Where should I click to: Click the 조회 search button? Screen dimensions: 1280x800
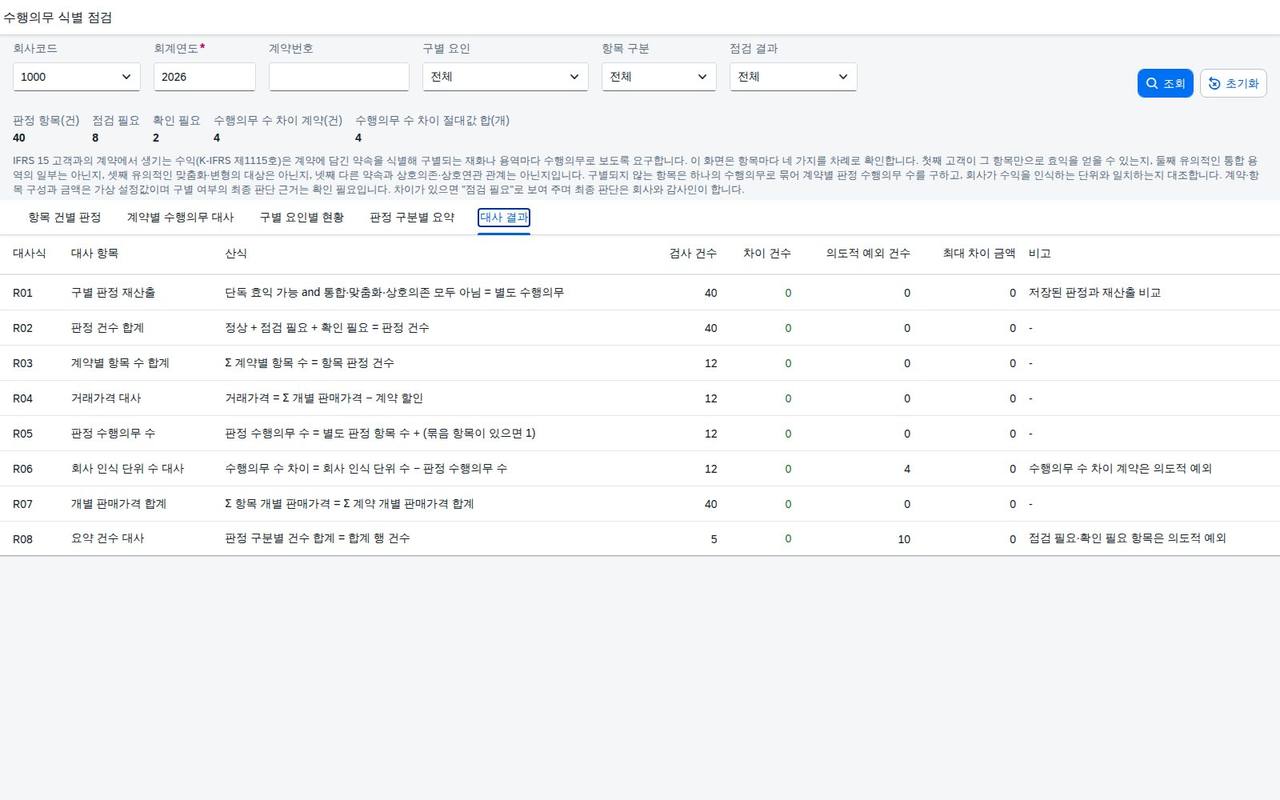(x=1165, y=83)
